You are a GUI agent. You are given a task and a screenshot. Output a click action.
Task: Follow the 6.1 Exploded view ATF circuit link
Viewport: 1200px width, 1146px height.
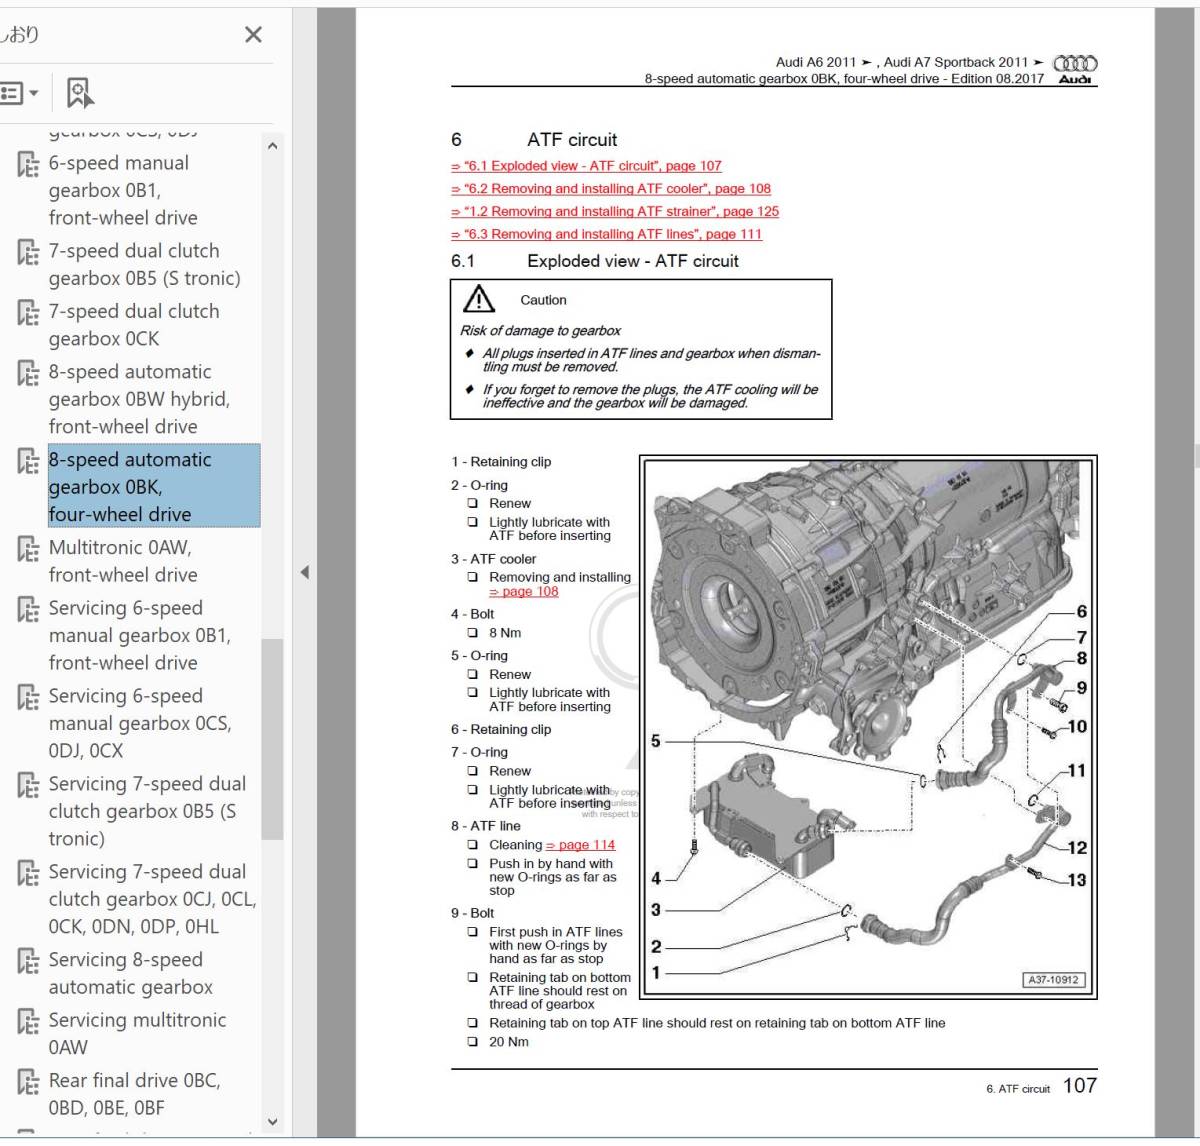[x=586, y=166]
